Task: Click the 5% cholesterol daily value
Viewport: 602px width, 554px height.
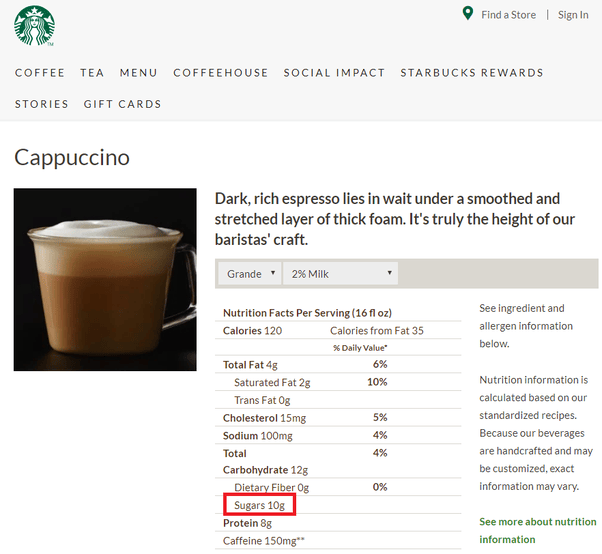Action: [x=380, y=417]
